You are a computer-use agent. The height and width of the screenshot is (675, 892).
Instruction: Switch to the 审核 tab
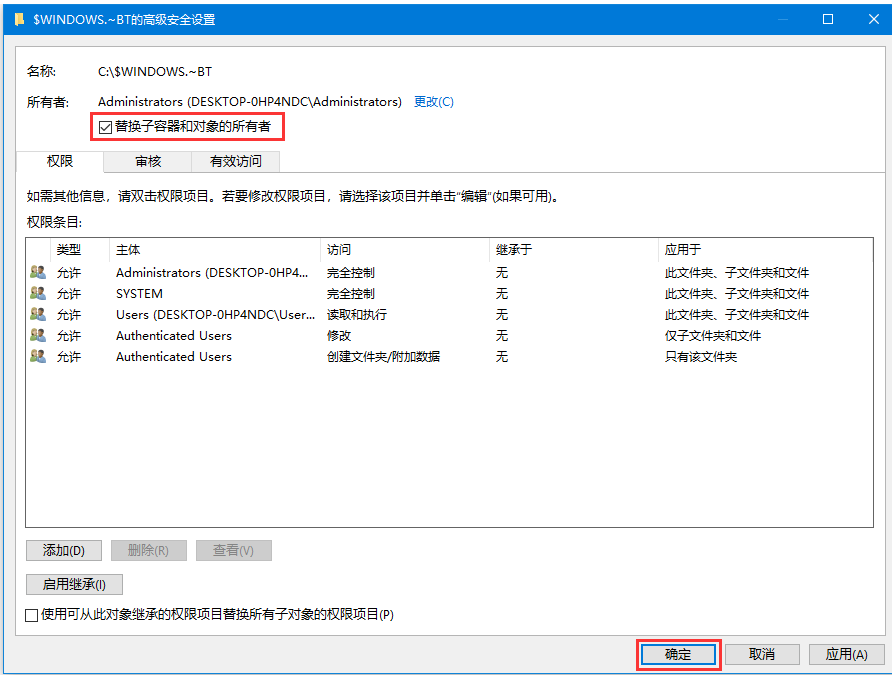[x=148, y=161]
